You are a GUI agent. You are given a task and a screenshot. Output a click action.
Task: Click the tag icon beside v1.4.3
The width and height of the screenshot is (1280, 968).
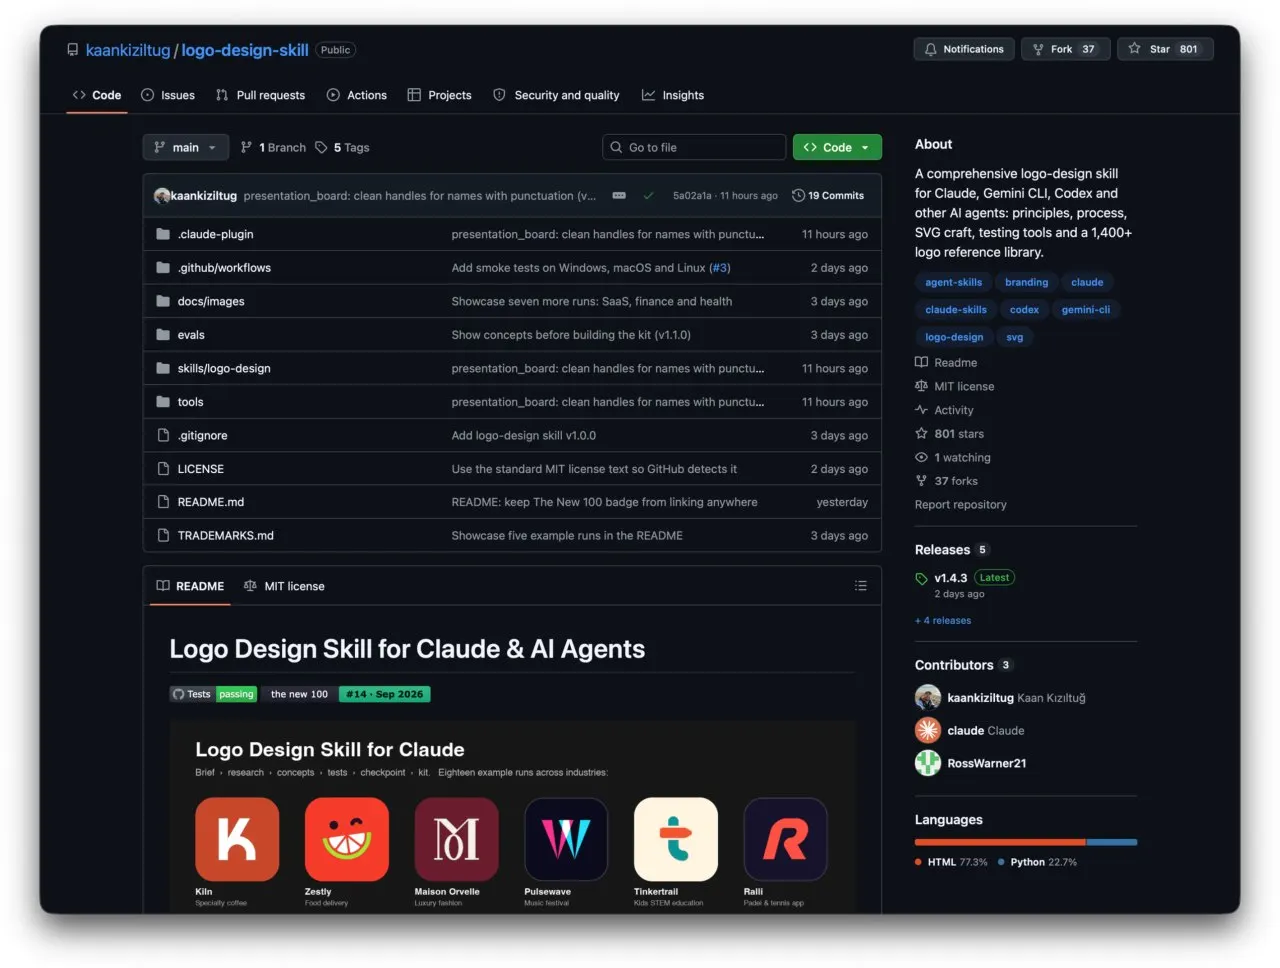pos(921,578)
